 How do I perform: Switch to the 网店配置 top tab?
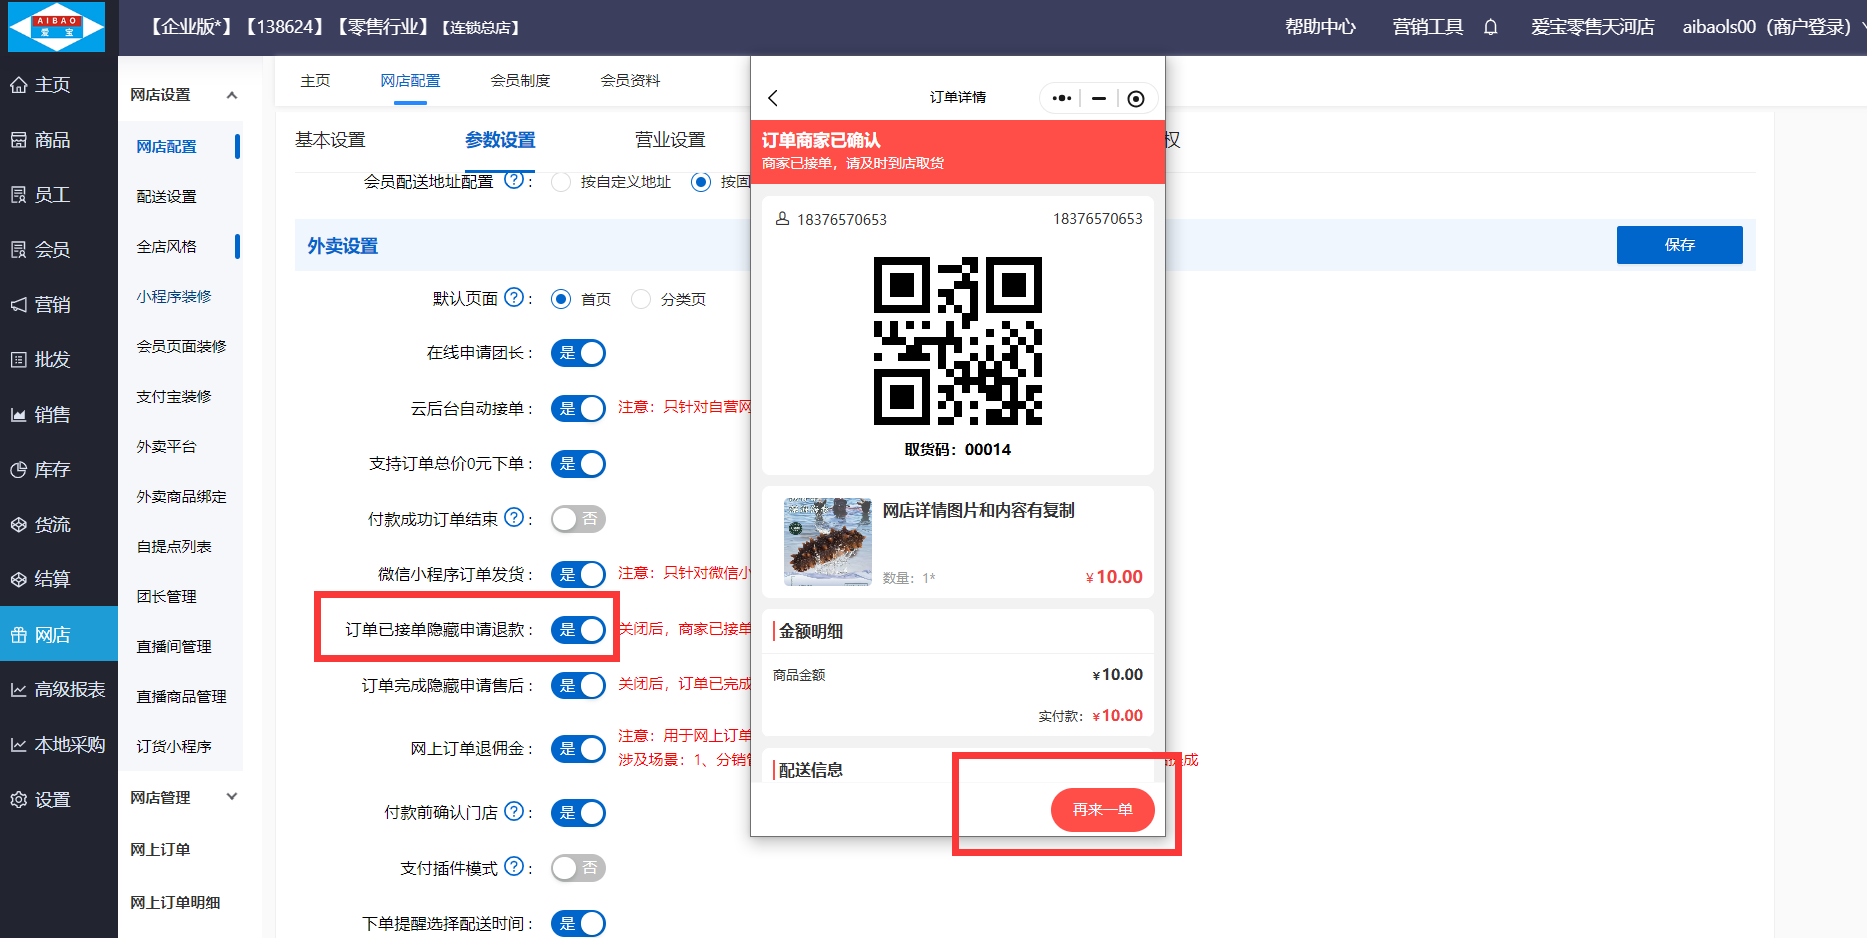coord(410,80)
